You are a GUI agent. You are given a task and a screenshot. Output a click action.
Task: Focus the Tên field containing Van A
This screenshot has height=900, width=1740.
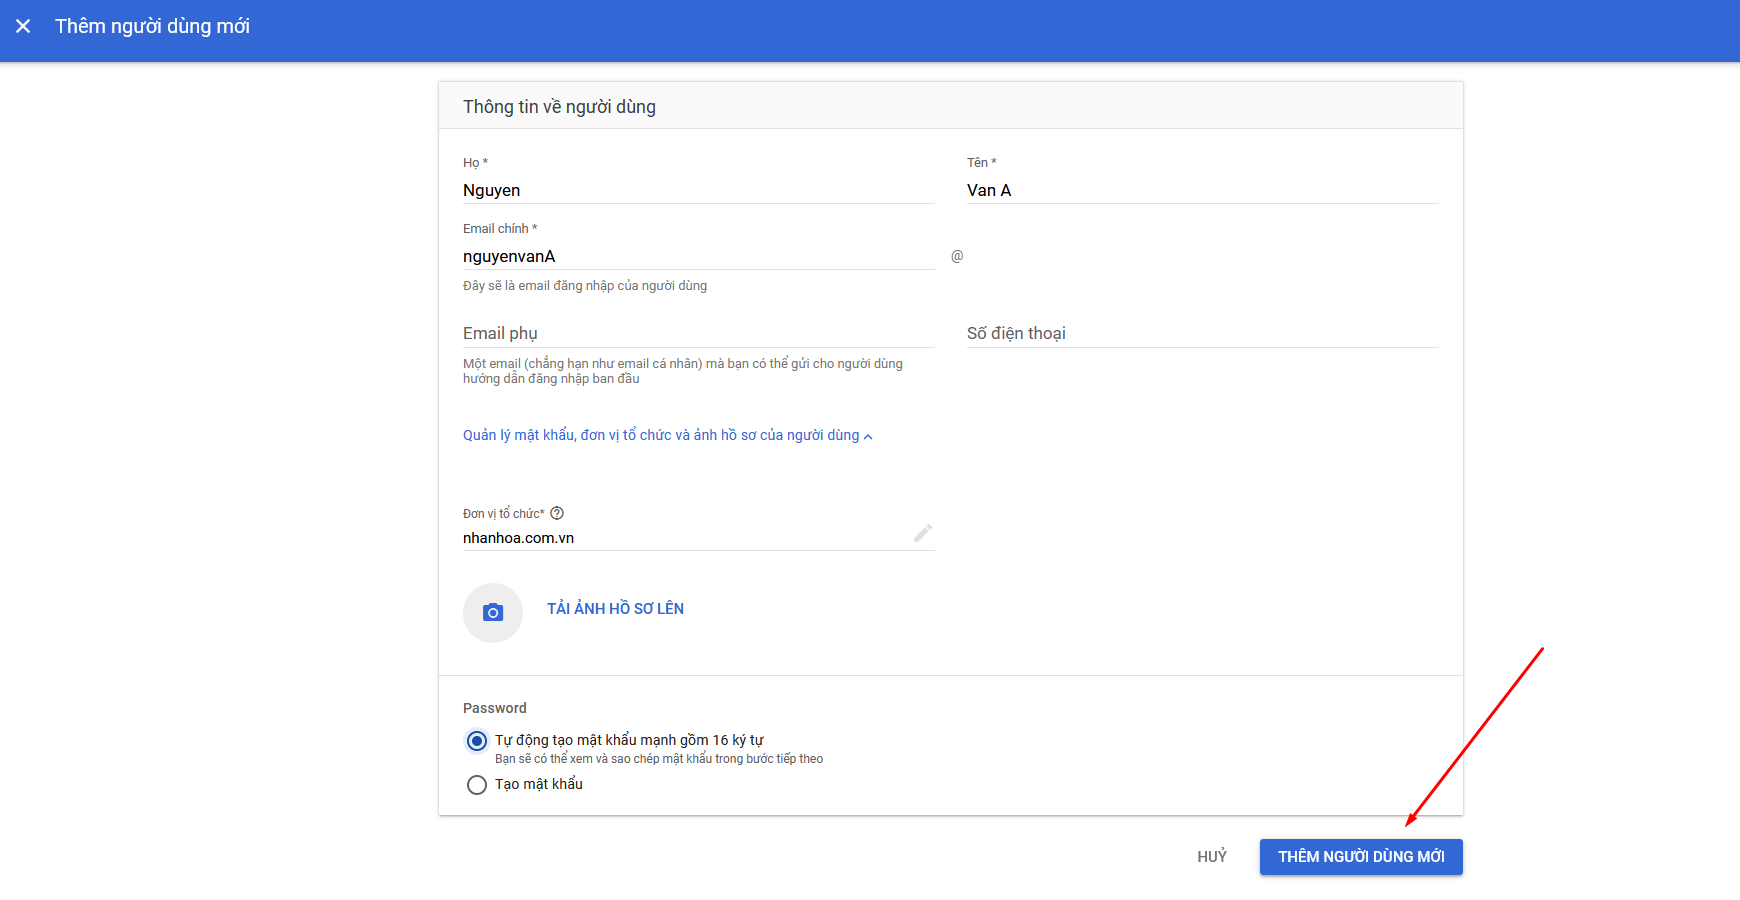1202,190
